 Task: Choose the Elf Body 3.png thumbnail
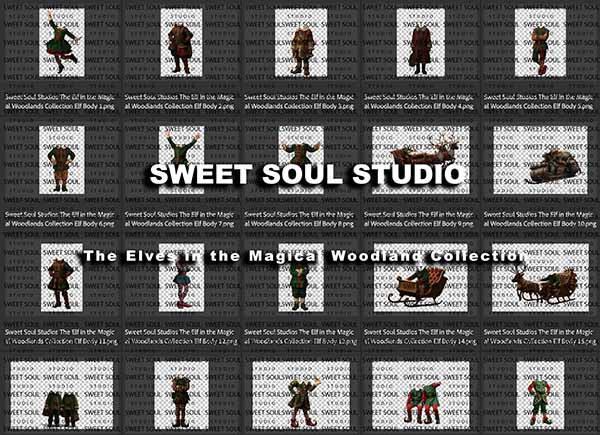(x=301, y=42)
